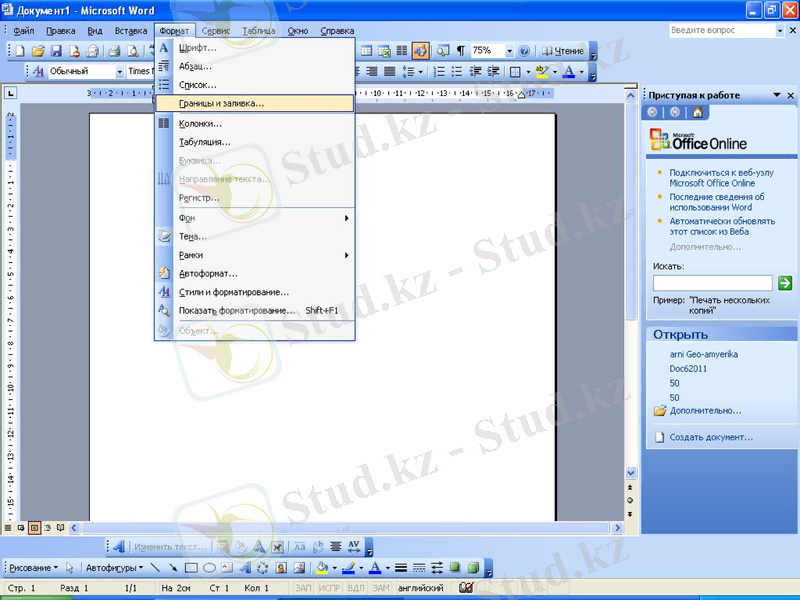
Task: Switch to page layout view button
Action: pos(34,527)
